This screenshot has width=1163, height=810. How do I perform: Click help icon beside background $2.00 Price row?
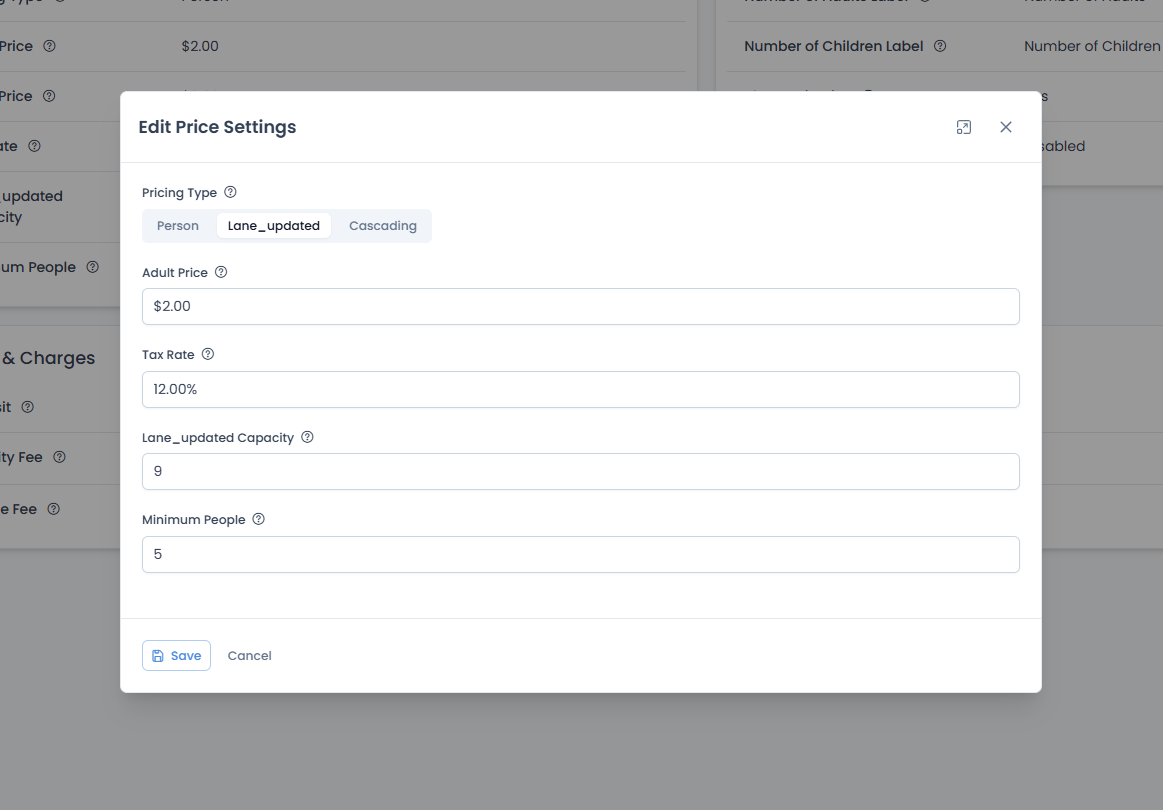pyautogui.click(x=49, y=46)
